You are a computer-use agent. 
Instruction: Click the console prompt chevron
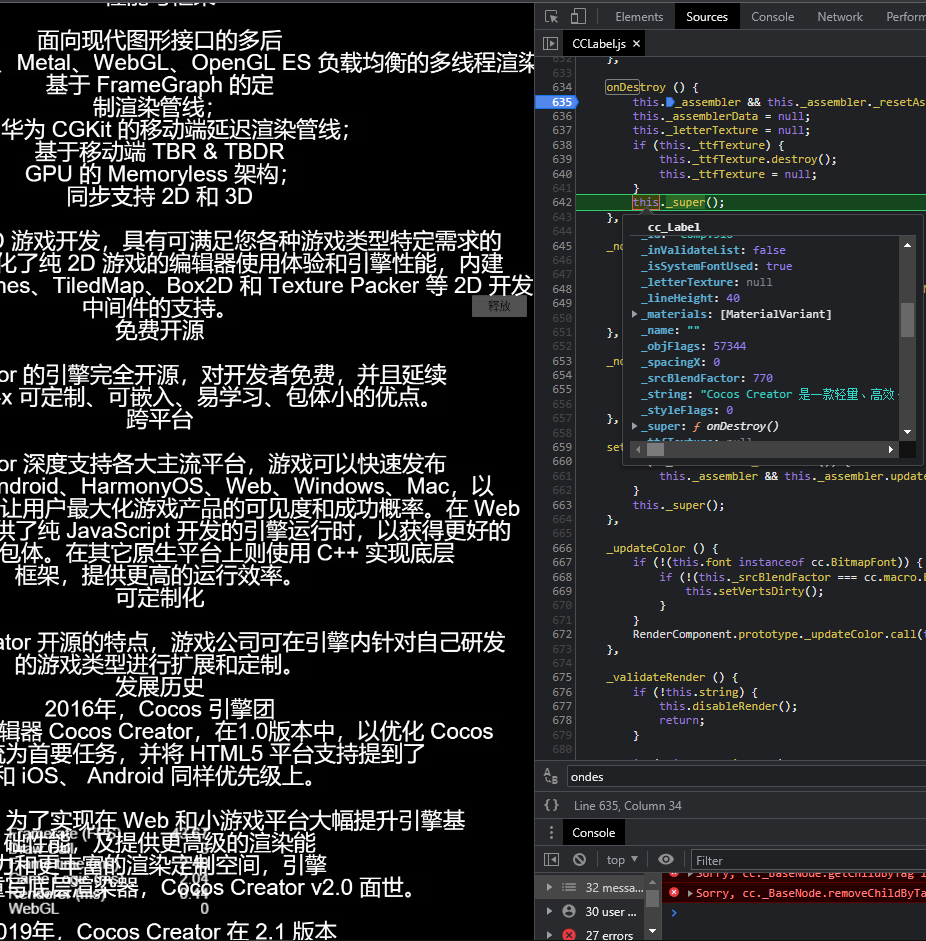[674, 913]
